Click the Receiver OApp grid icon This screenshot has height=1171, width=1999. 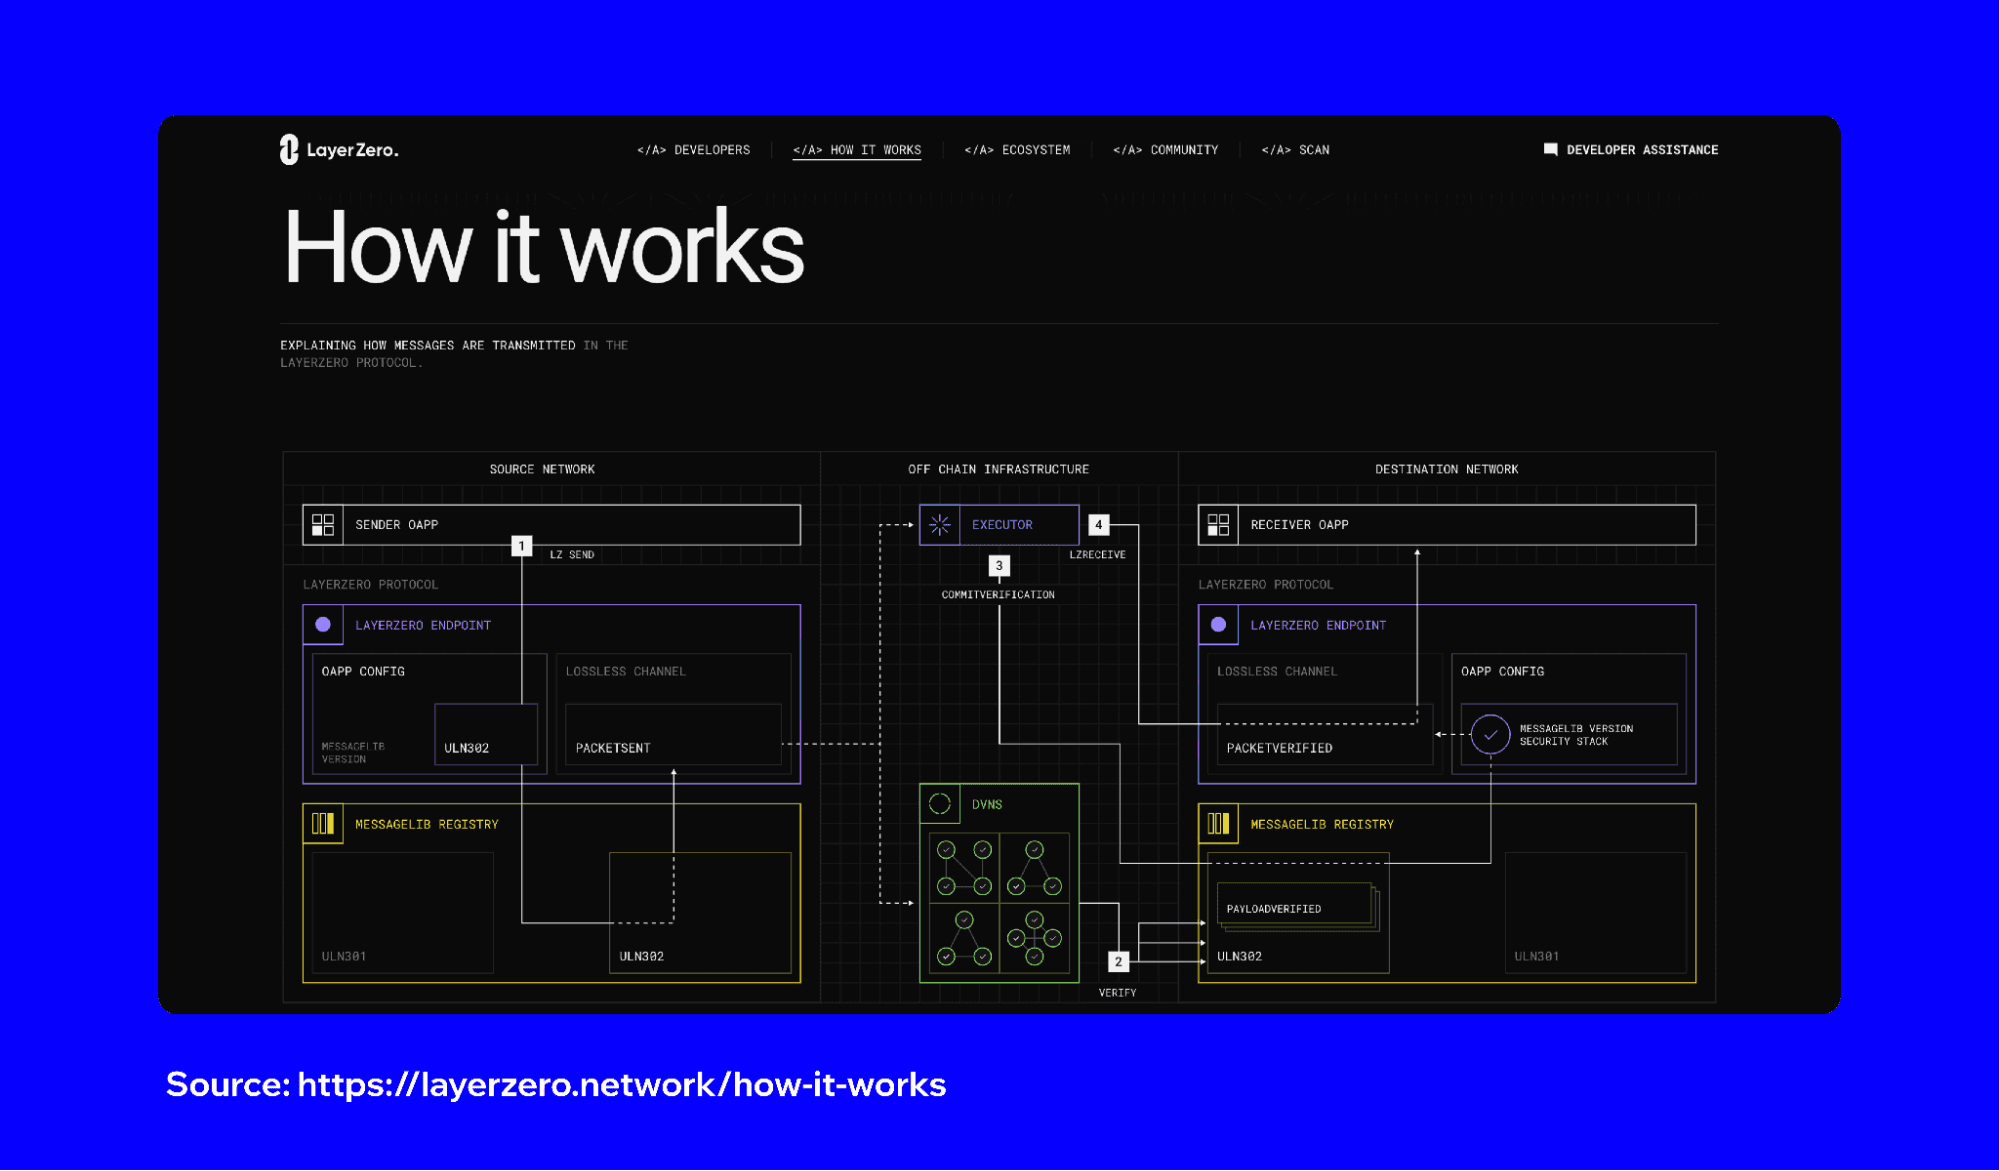coord(1216,523)
